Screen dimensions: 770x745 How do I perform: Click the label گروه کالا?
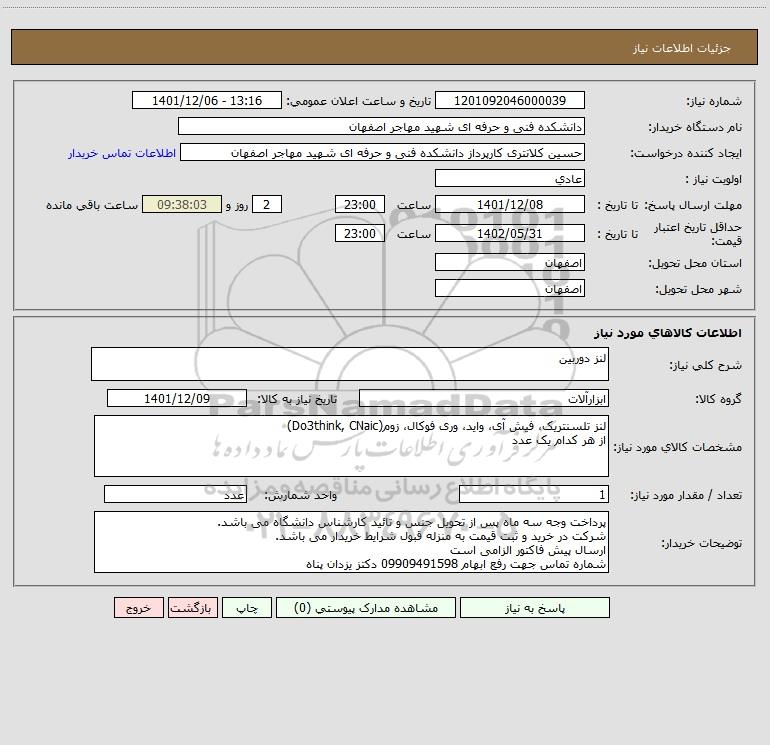tap(718, 399)
